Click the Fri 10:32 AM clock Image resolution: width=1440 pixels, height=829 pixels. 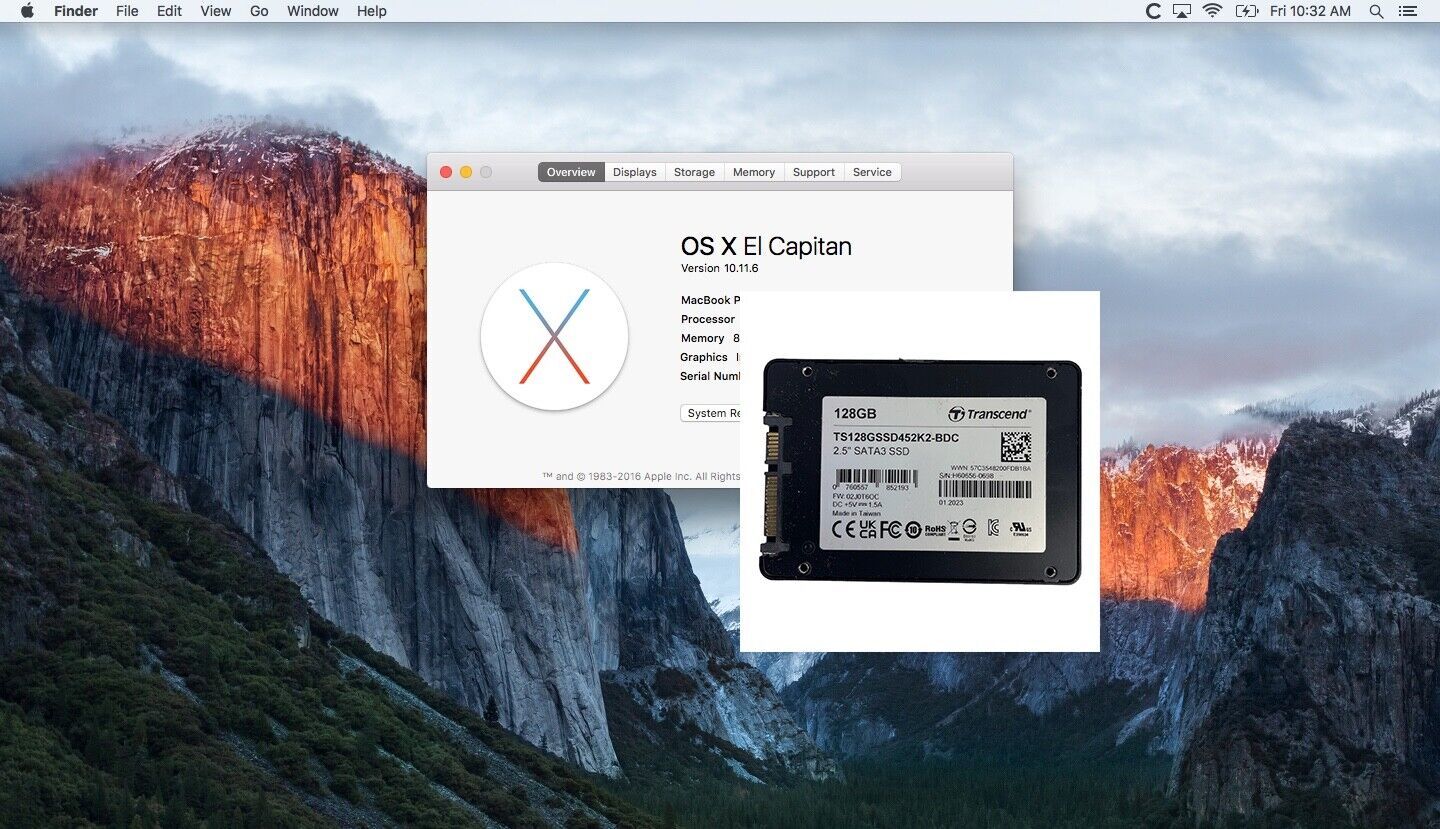click(1310, 11)
